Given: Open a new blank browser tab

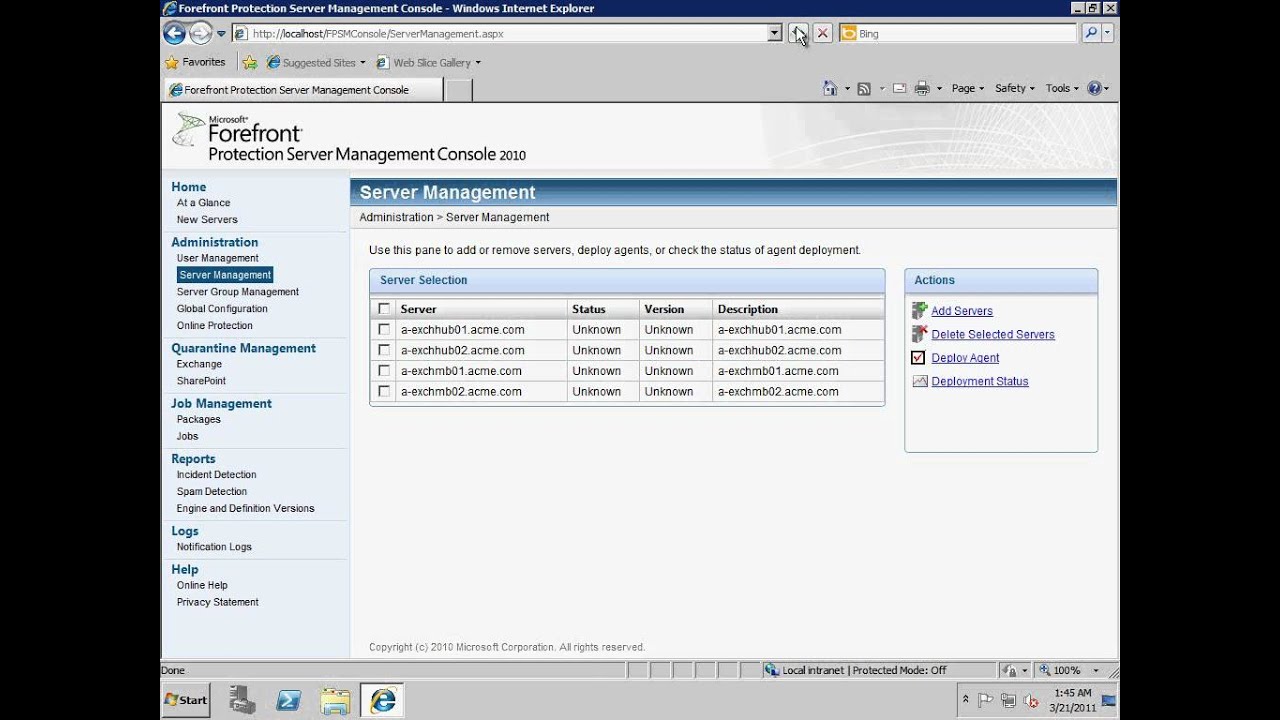Looking at the screenshot, I should [x=457, y=89].
